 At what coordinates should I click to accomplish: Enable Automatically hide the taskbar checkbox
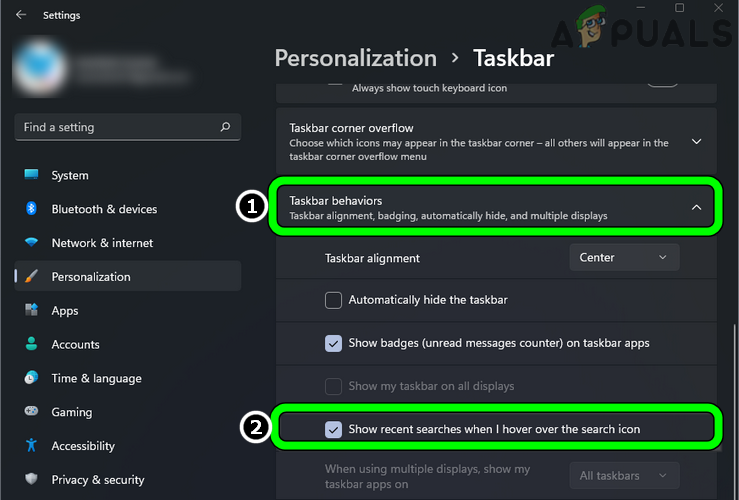pyautogui.click(x=334, y=300)
